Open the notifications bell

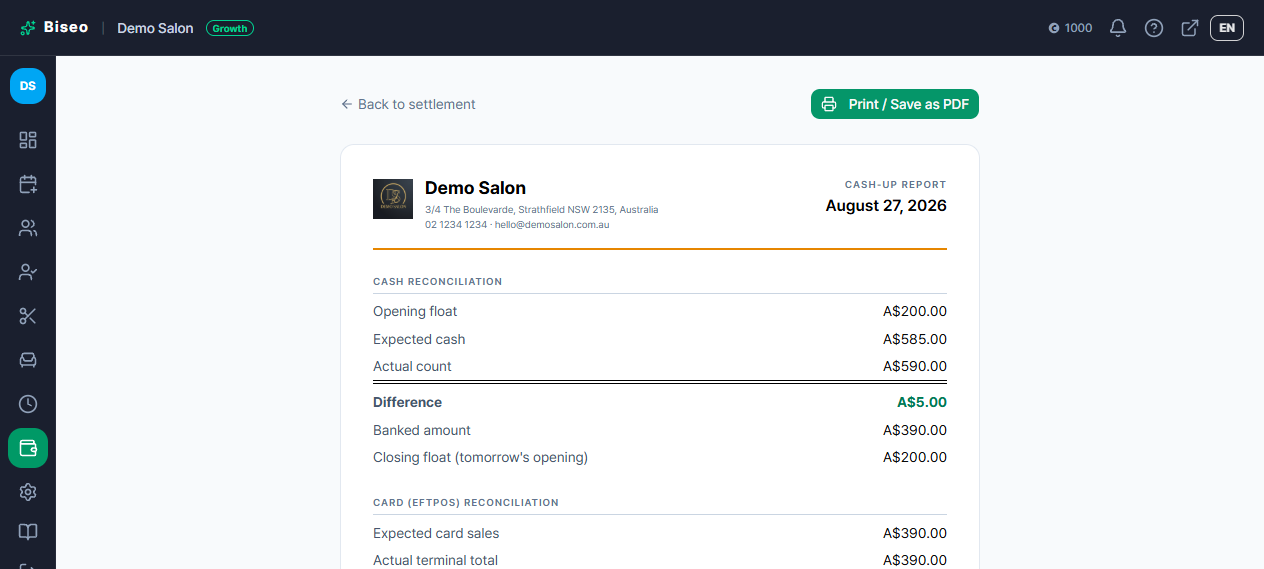point(1118,28)
